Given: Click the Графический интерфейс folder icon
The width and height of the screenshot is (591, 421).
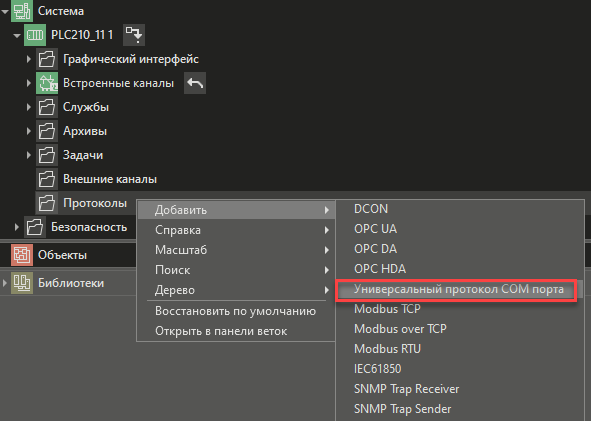Looking at the screenshot, I should (x=47, y=59).
